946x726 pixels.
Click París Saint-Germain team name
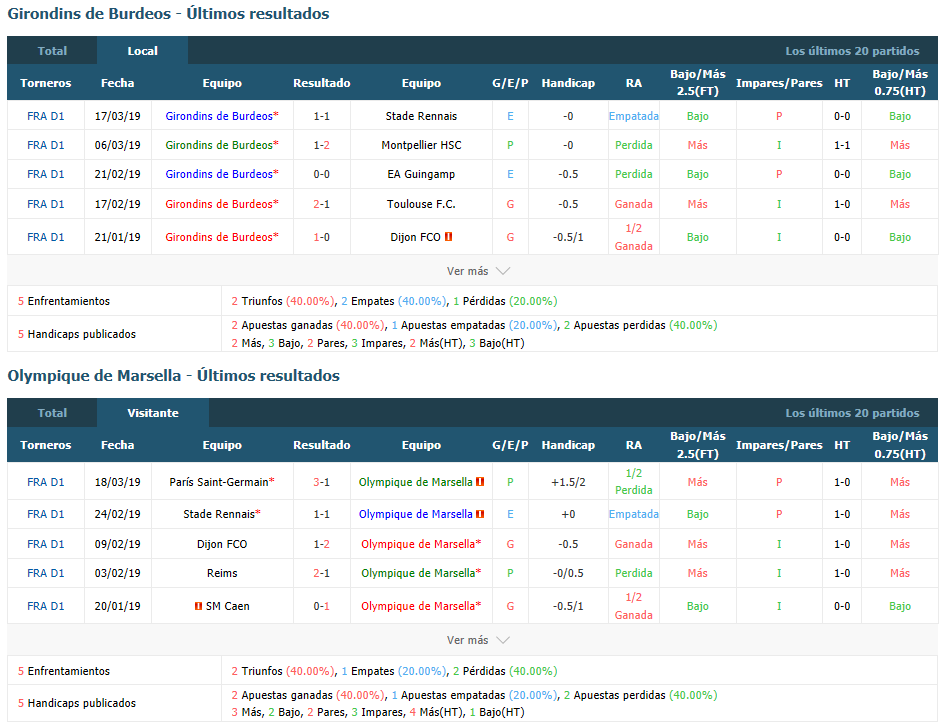221,482
